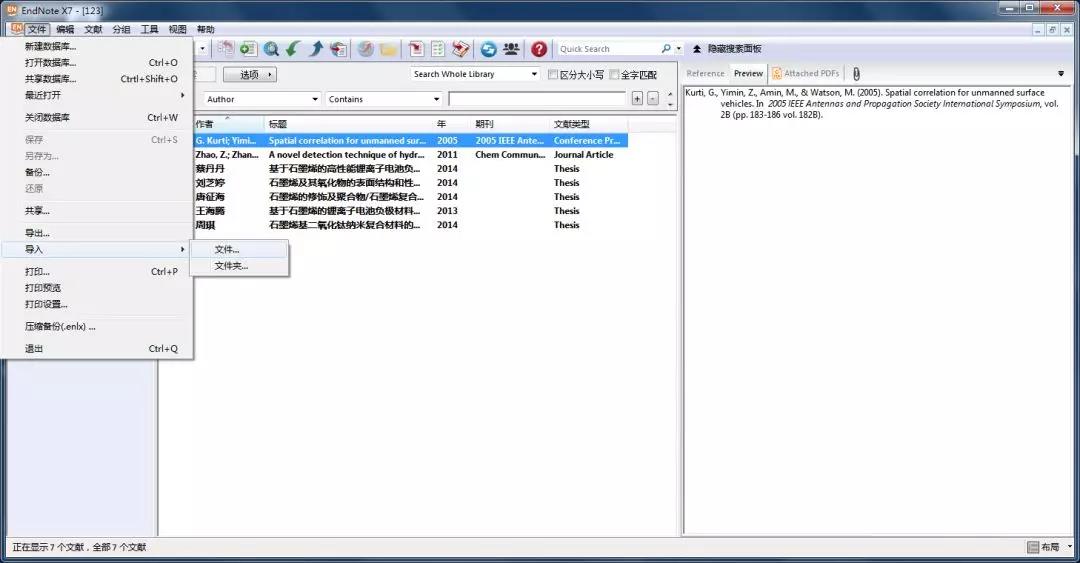Click the Copy to Local Library toolbar icon
Viewport: 1080px width, 563px height.
[226, 48]
